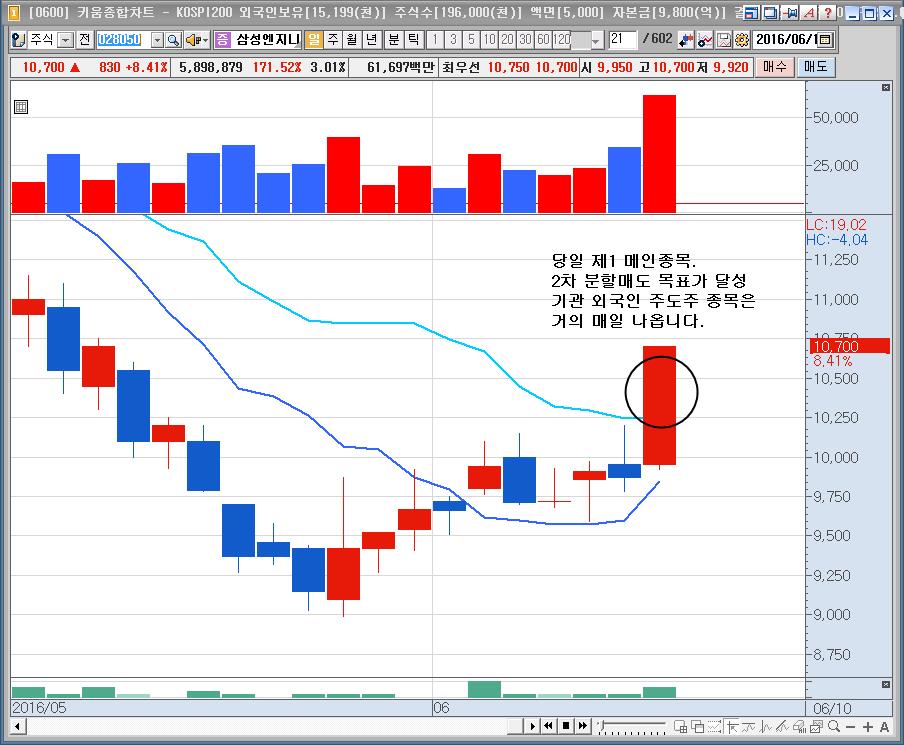This screenshot has height=745, width=904.
Task: Select daily 일 chart period
Action: point(314,40)
